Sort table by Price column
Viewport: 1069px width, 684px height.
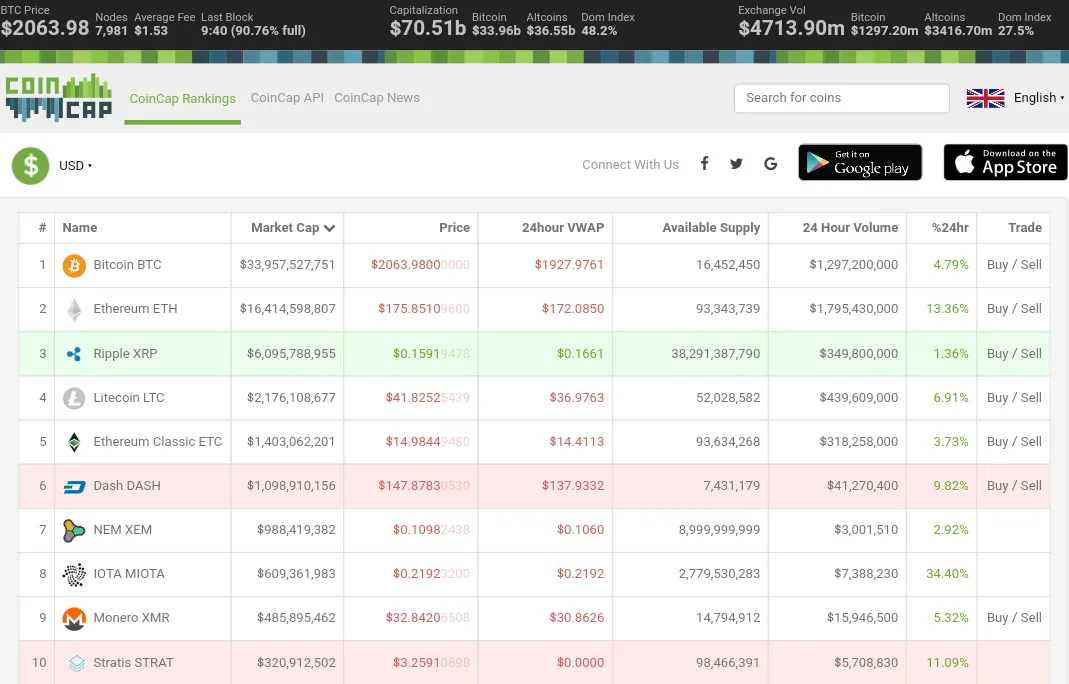tap(454, 228)
